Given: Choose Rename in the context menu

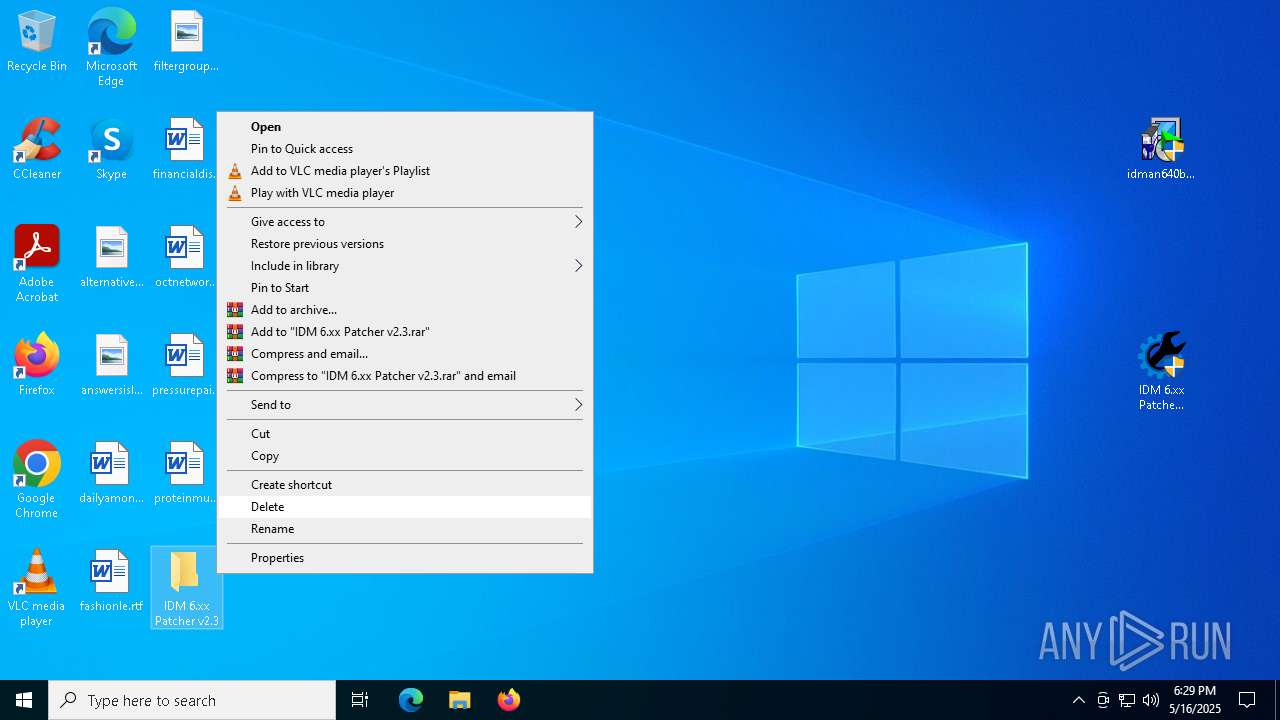Looking at the screenshot, I should point(405,529).
